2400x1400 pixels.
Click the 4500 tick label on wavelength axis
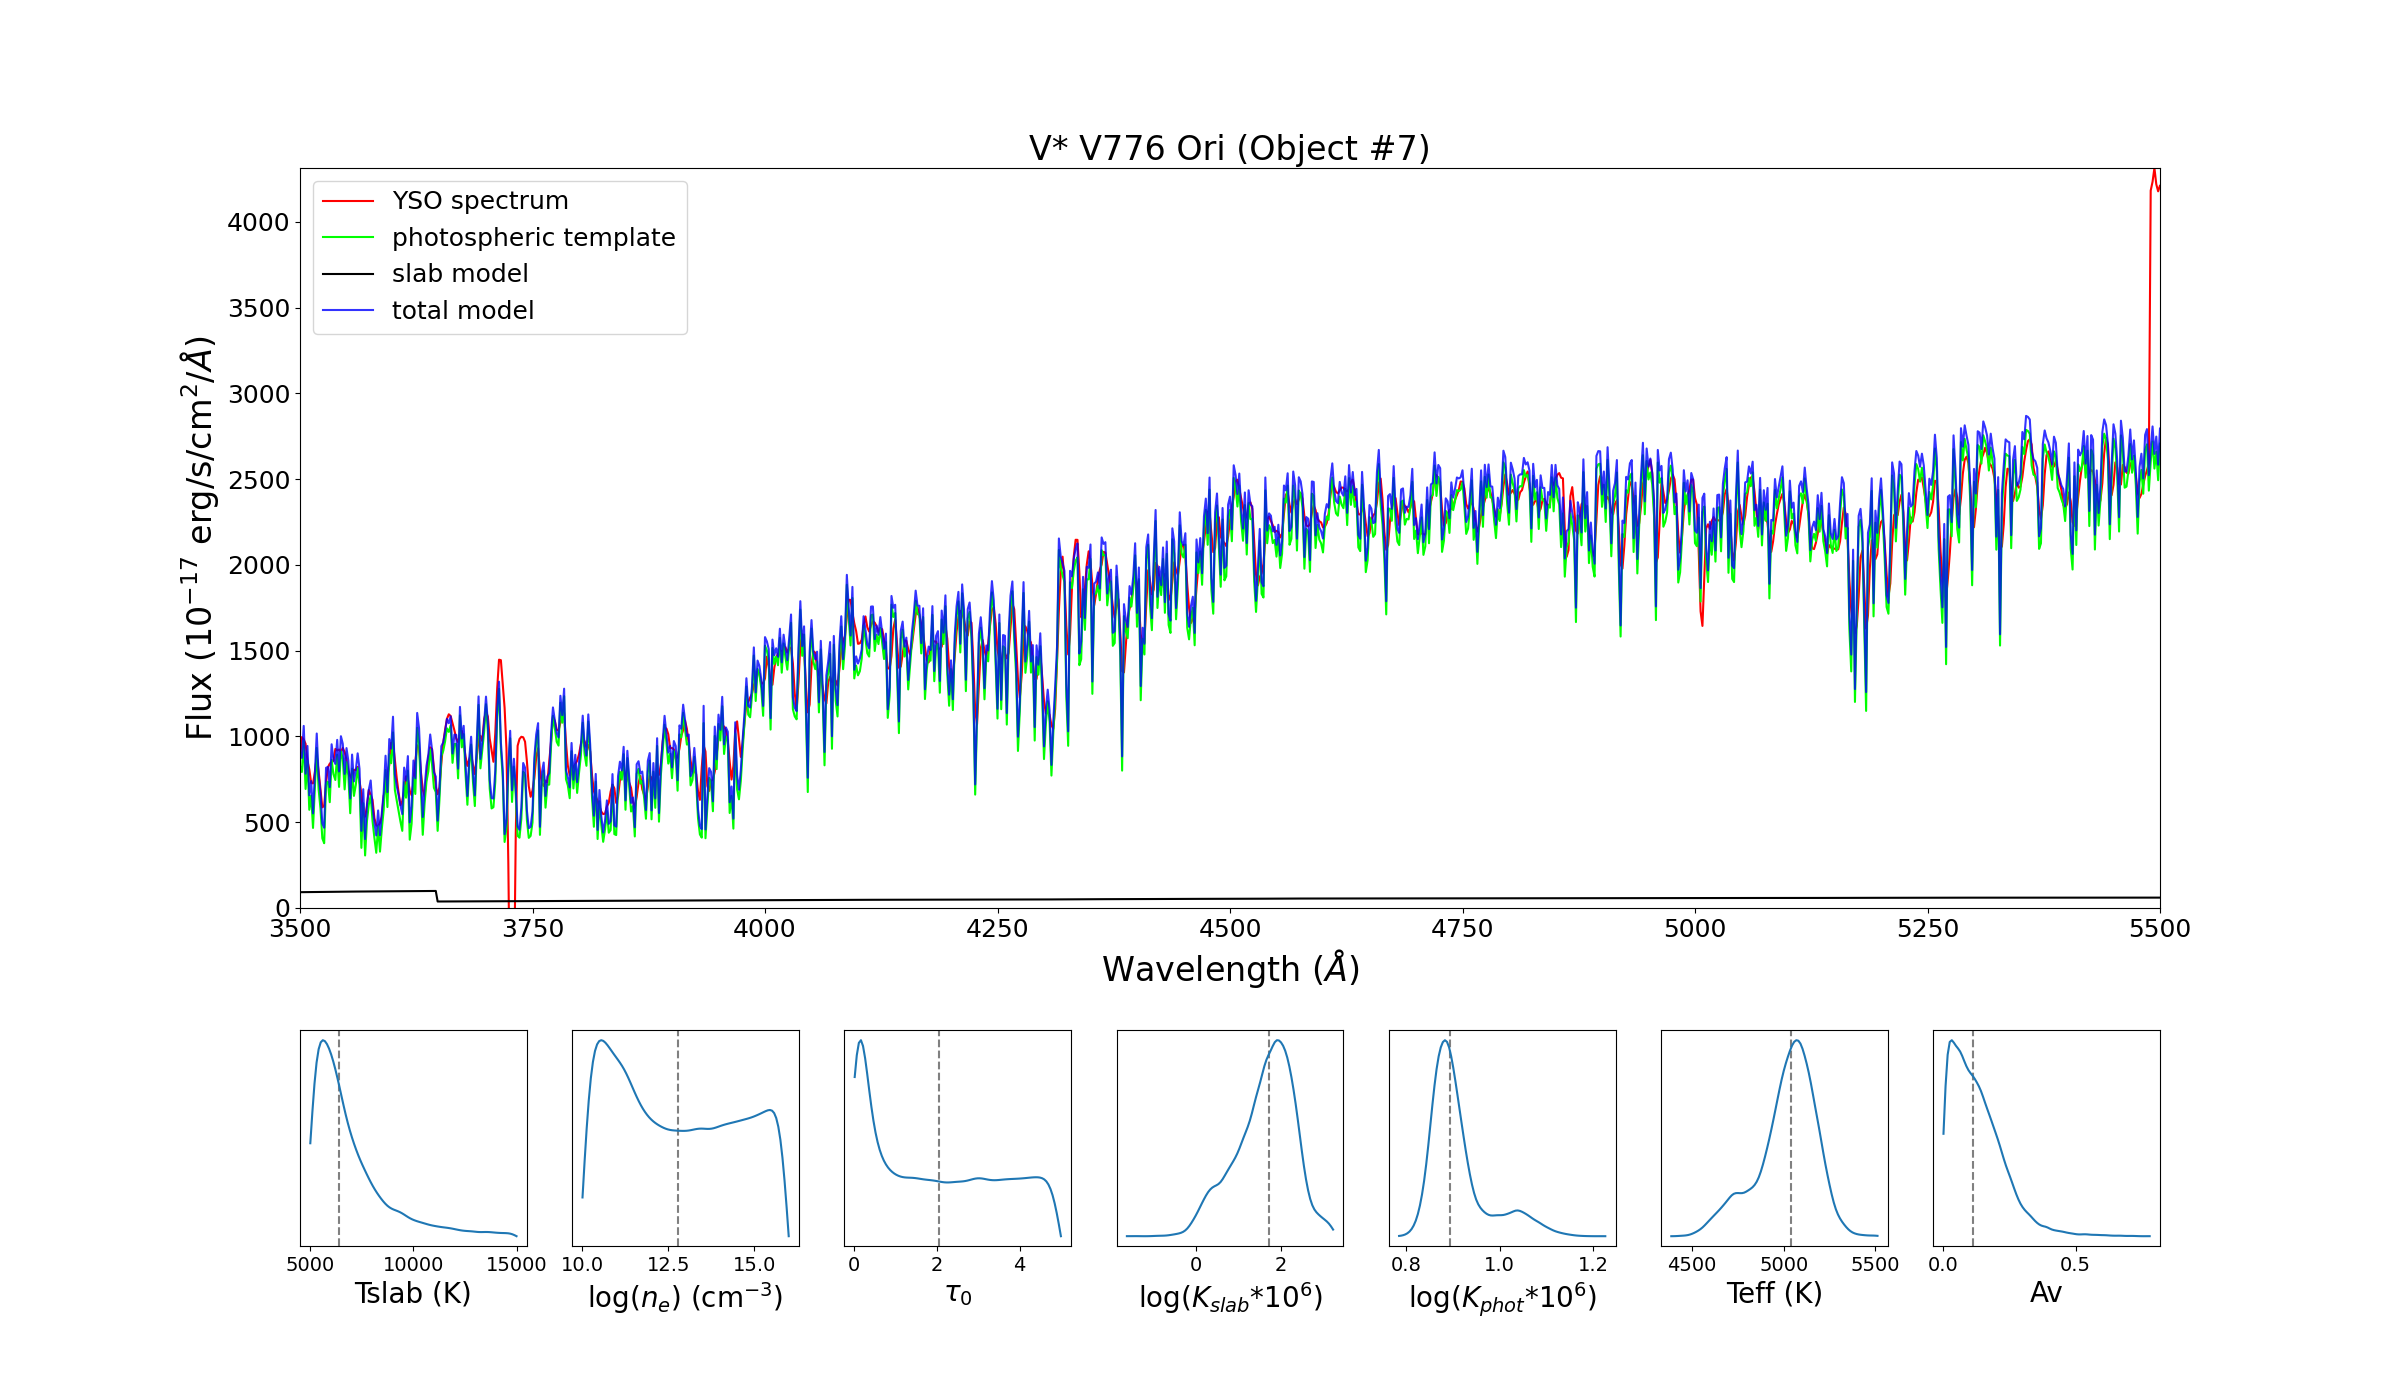[1229, 929]
